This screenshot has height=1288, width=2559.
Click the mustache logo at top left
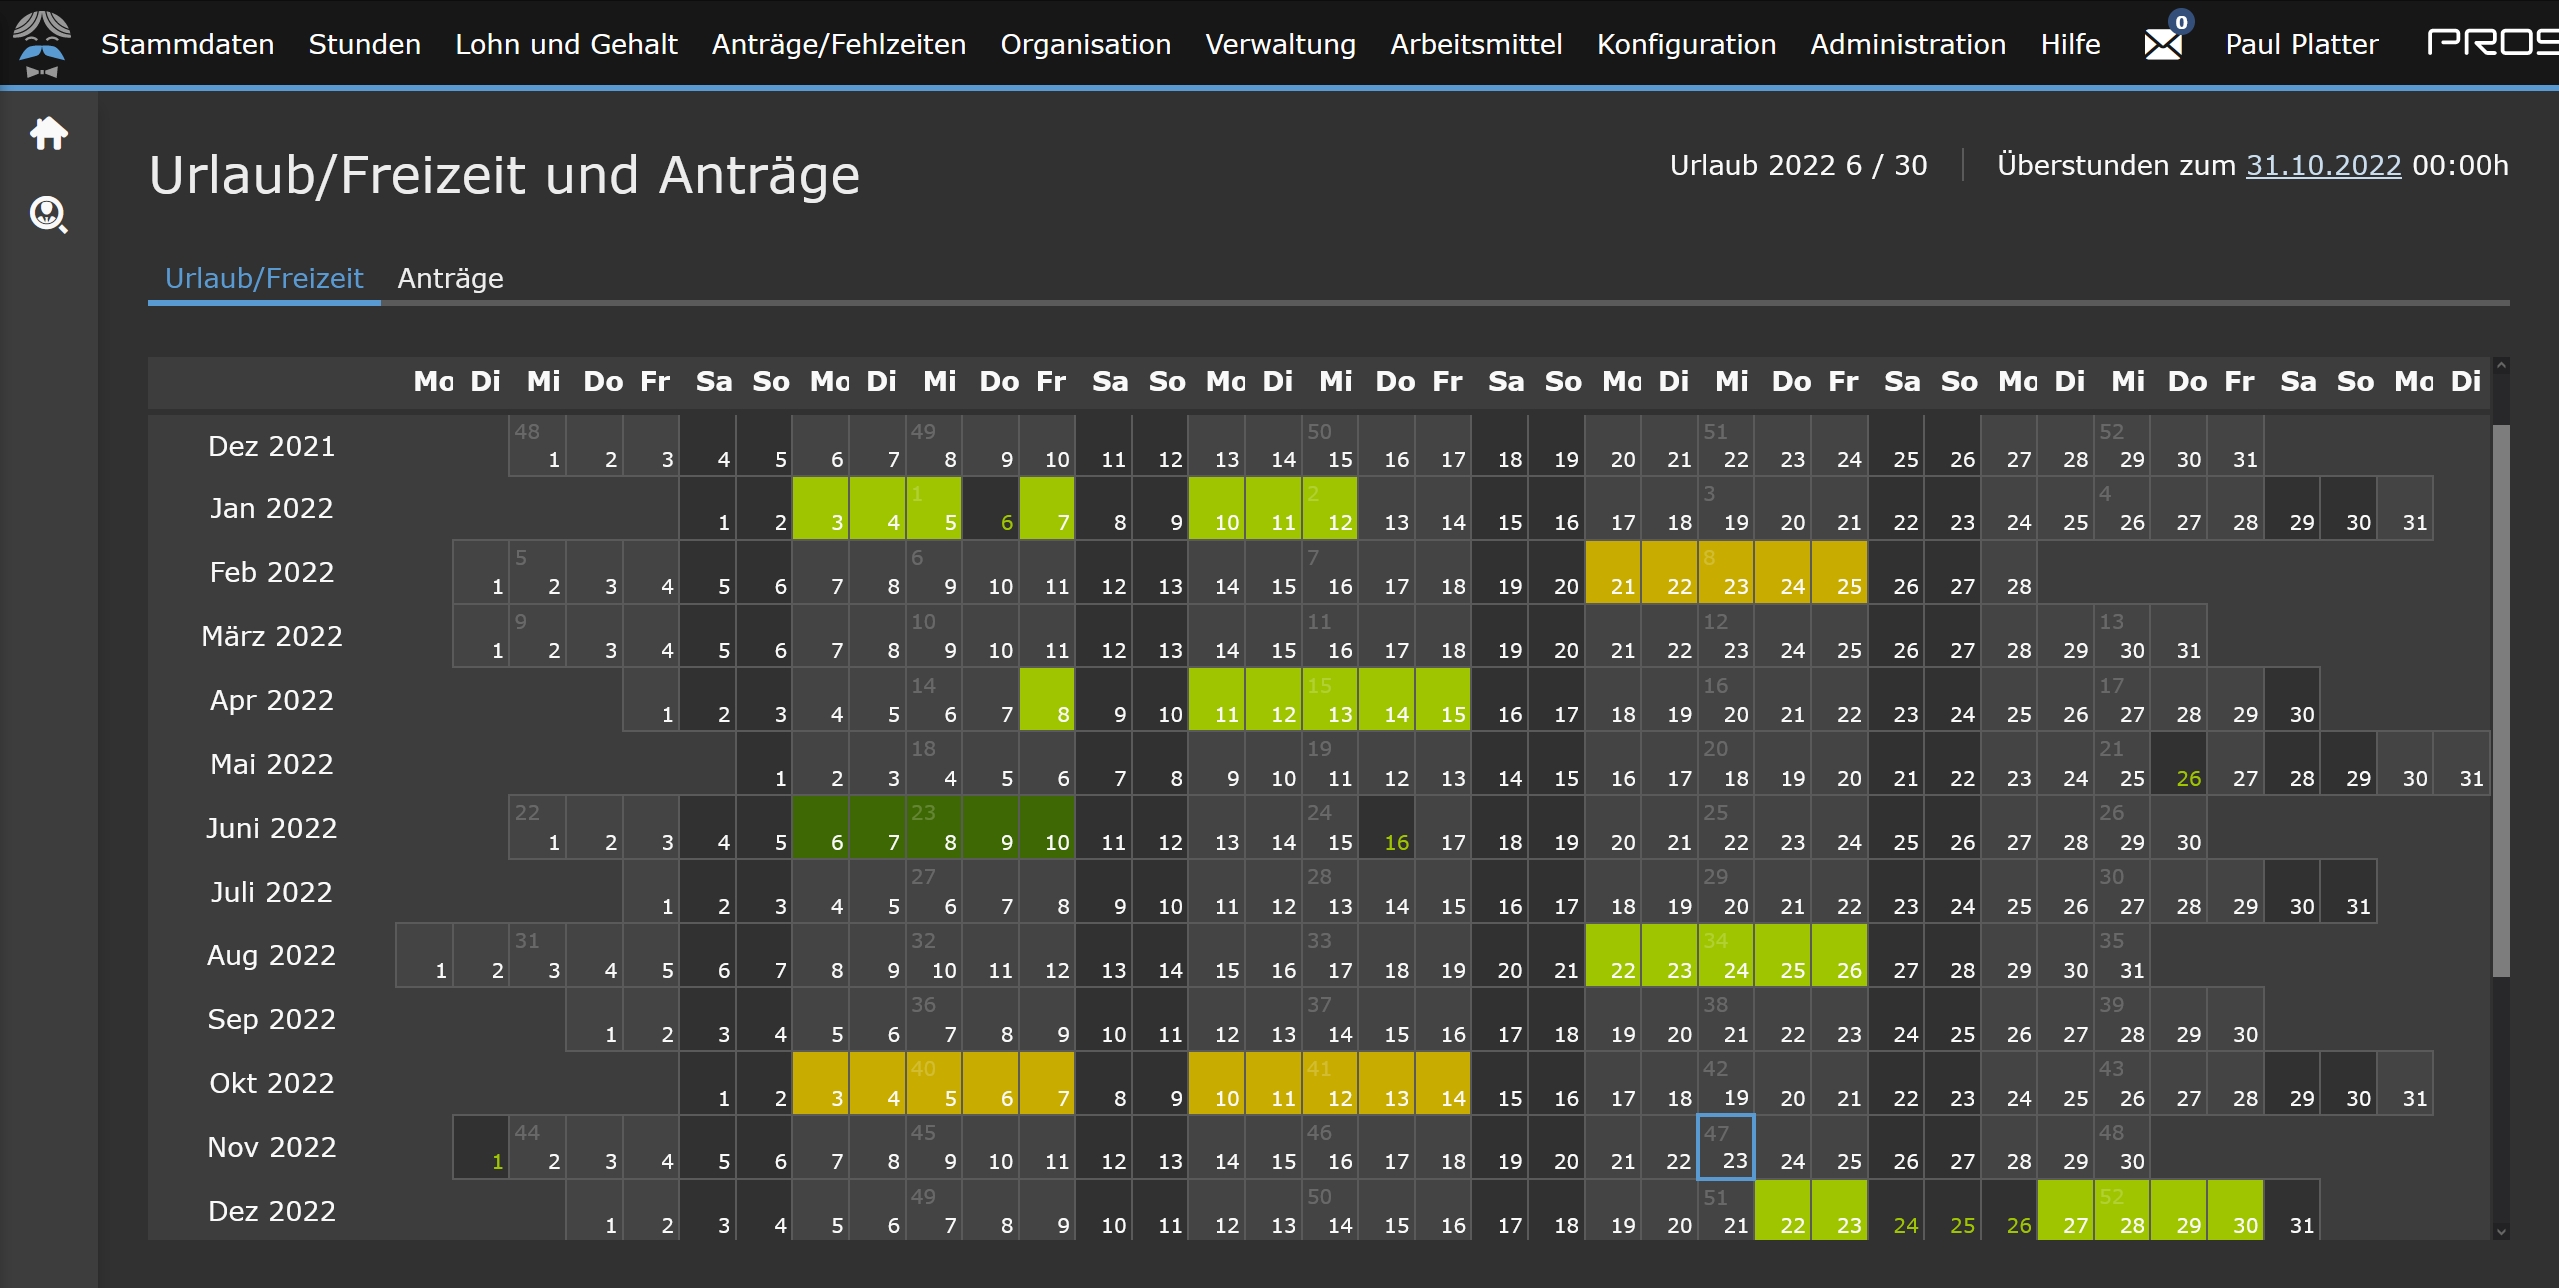[x=42, y=43]
